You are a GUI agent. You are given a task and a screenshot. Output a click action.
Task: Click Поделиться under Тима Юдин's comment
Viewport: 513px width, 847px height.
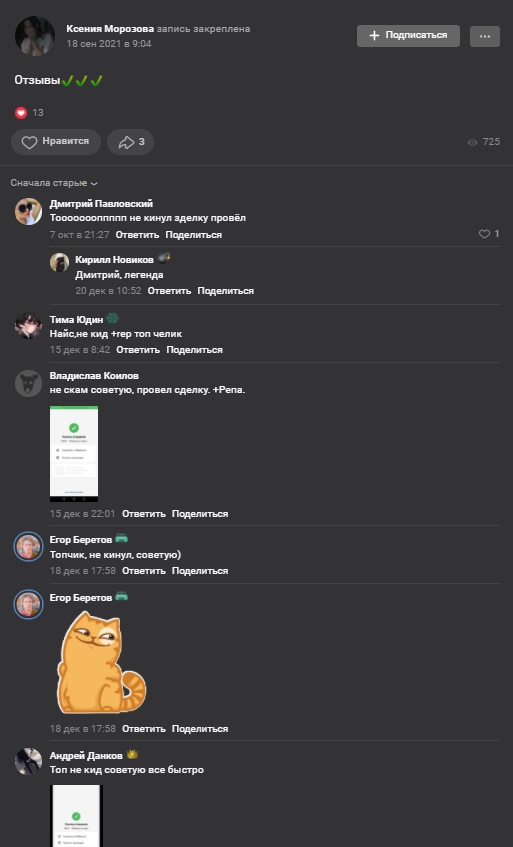click(194, 350)
